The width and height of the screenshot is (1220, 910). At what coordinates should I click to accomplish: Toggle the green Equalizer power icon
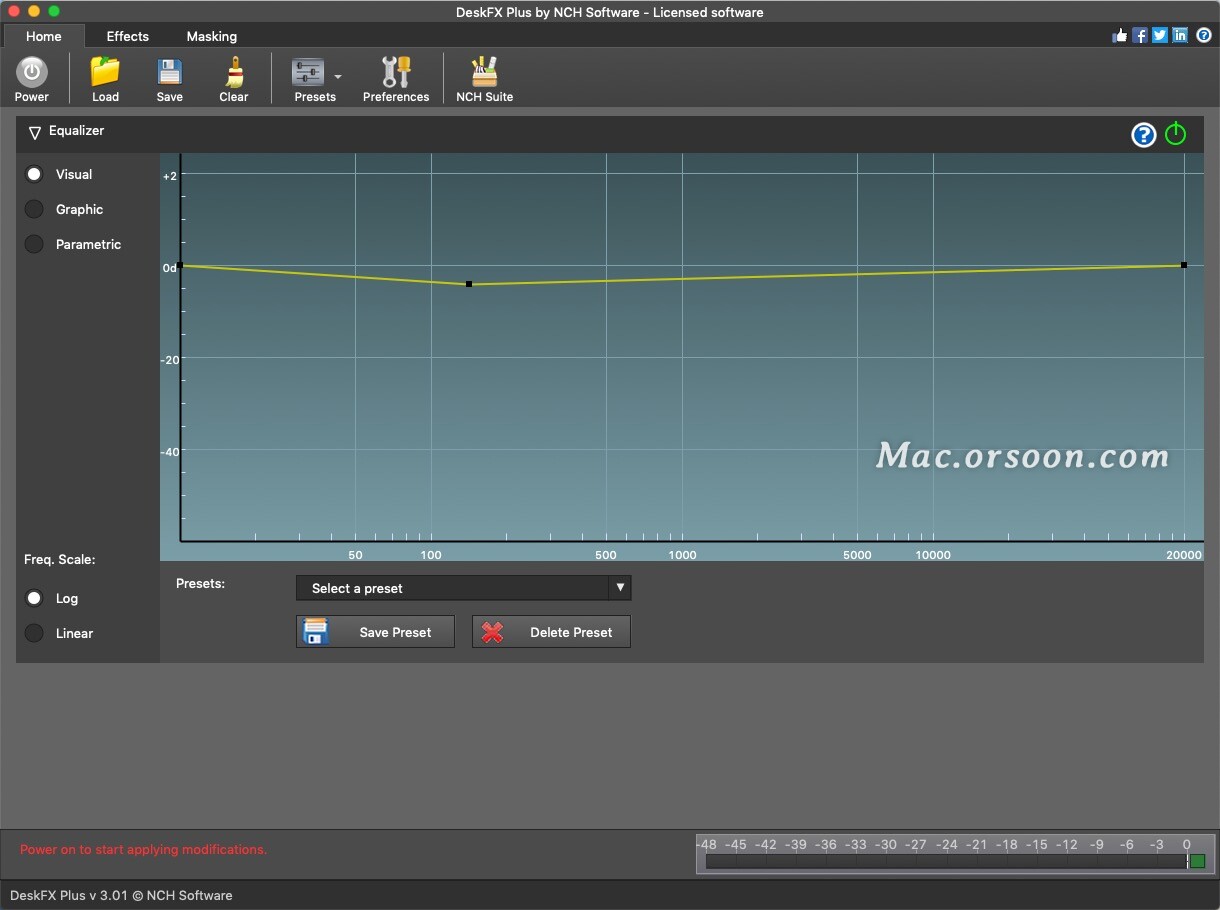coord(1176,134)
